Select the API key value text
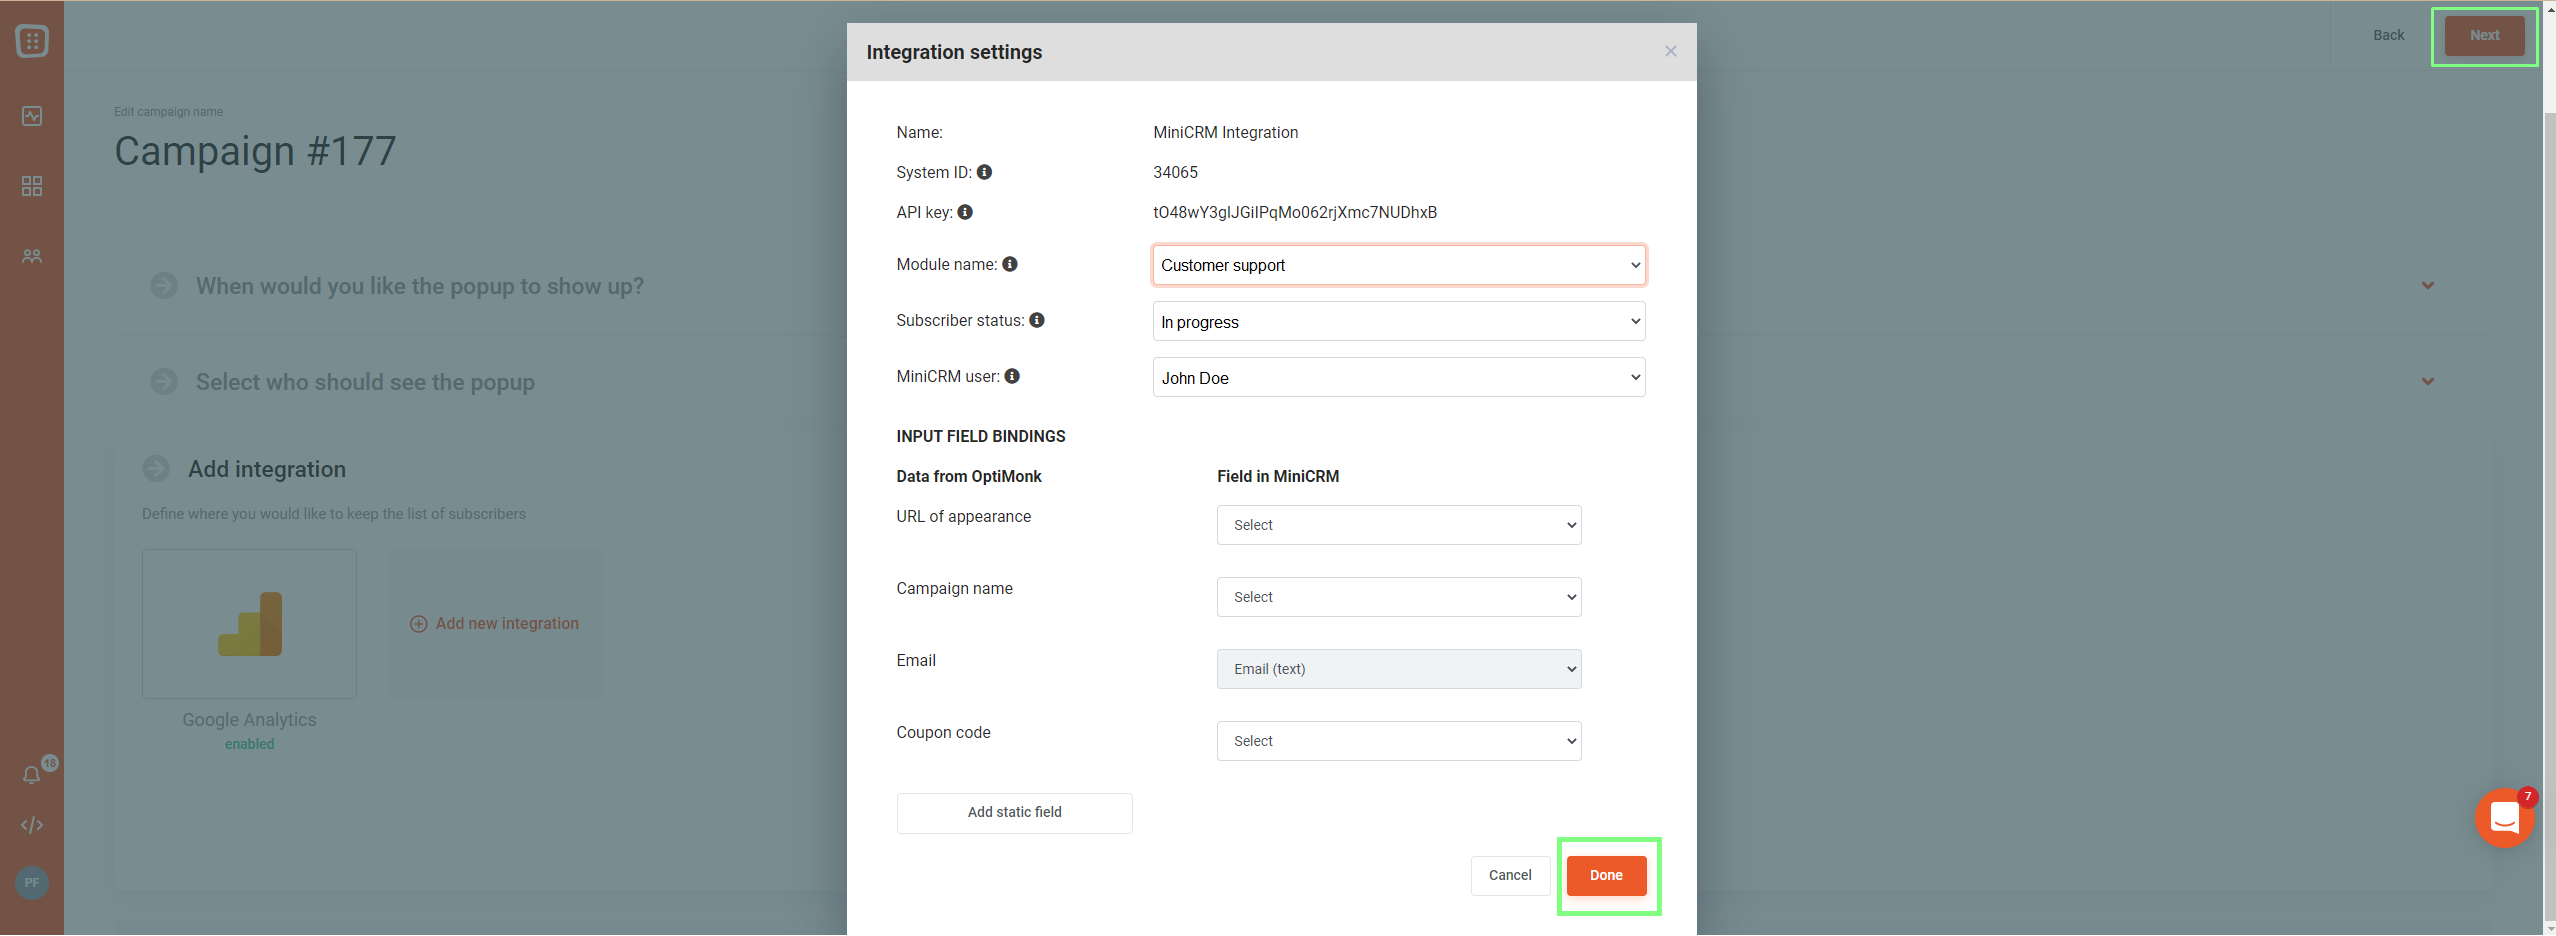This screenshot has width=2556, height=936. [1295, 212]
